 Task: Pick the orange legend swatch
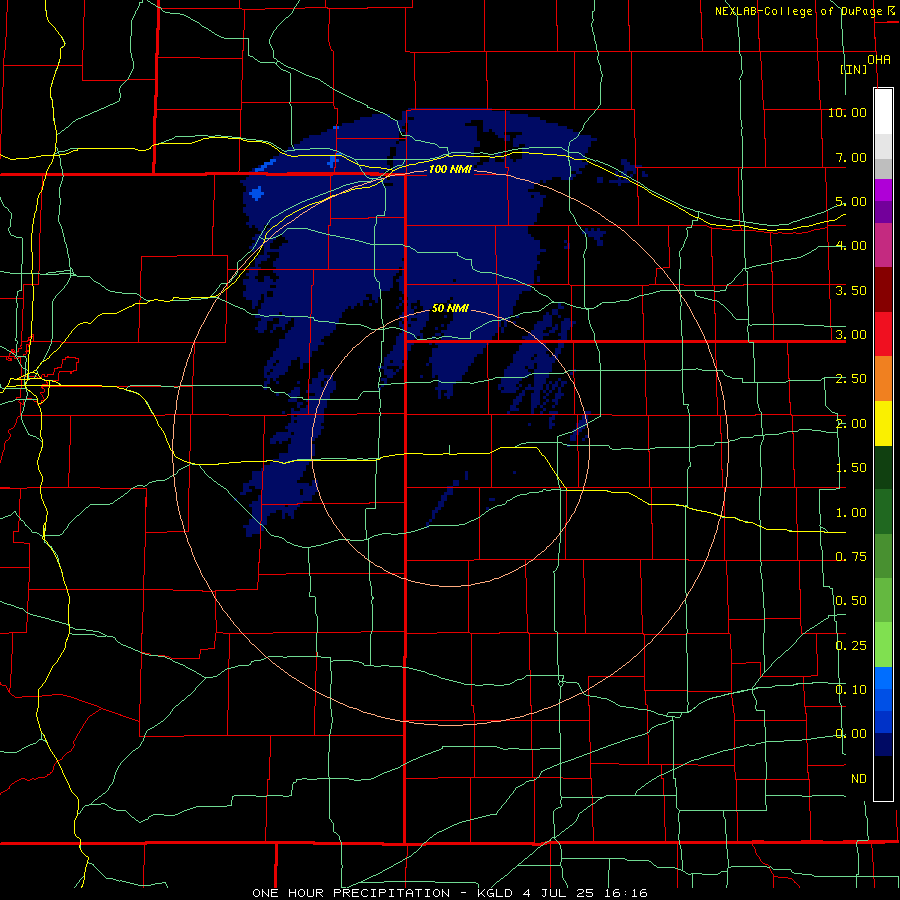(x=883, y=379)
